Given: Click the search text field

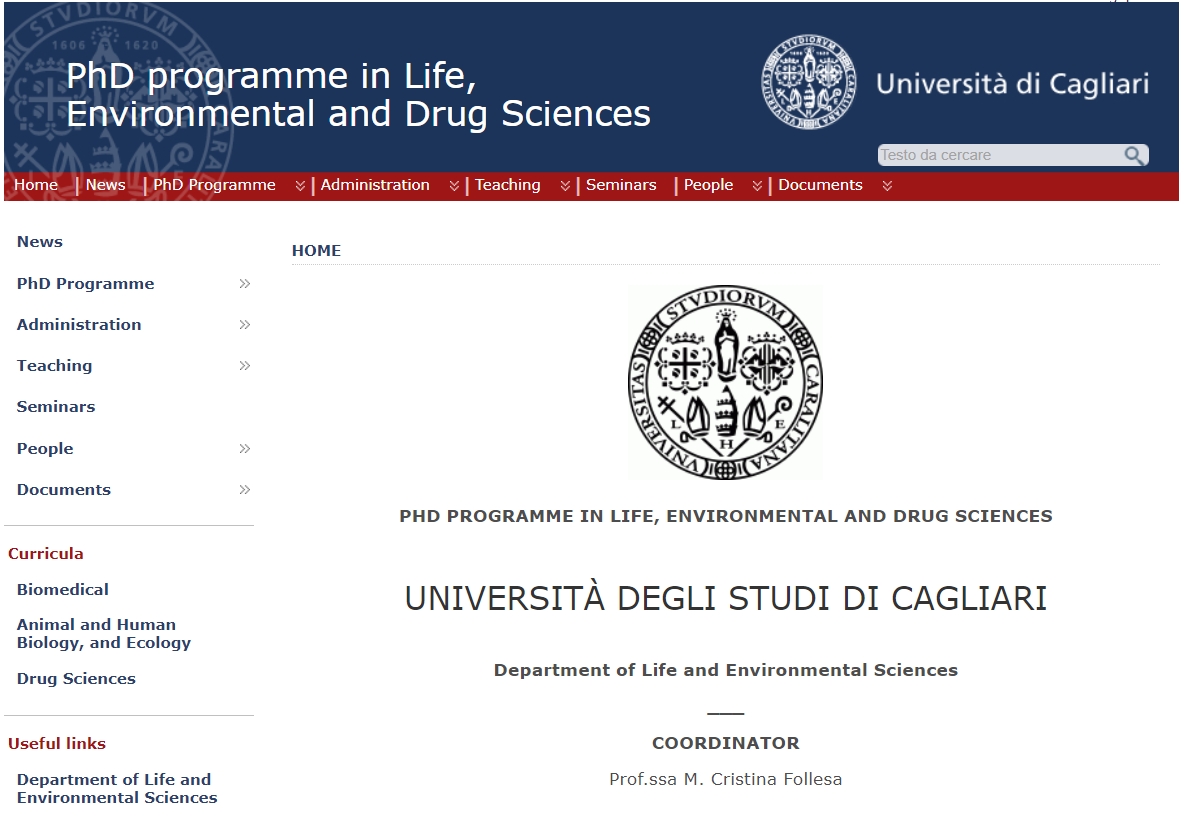Looking at the screenshot, I should 1000,155.
